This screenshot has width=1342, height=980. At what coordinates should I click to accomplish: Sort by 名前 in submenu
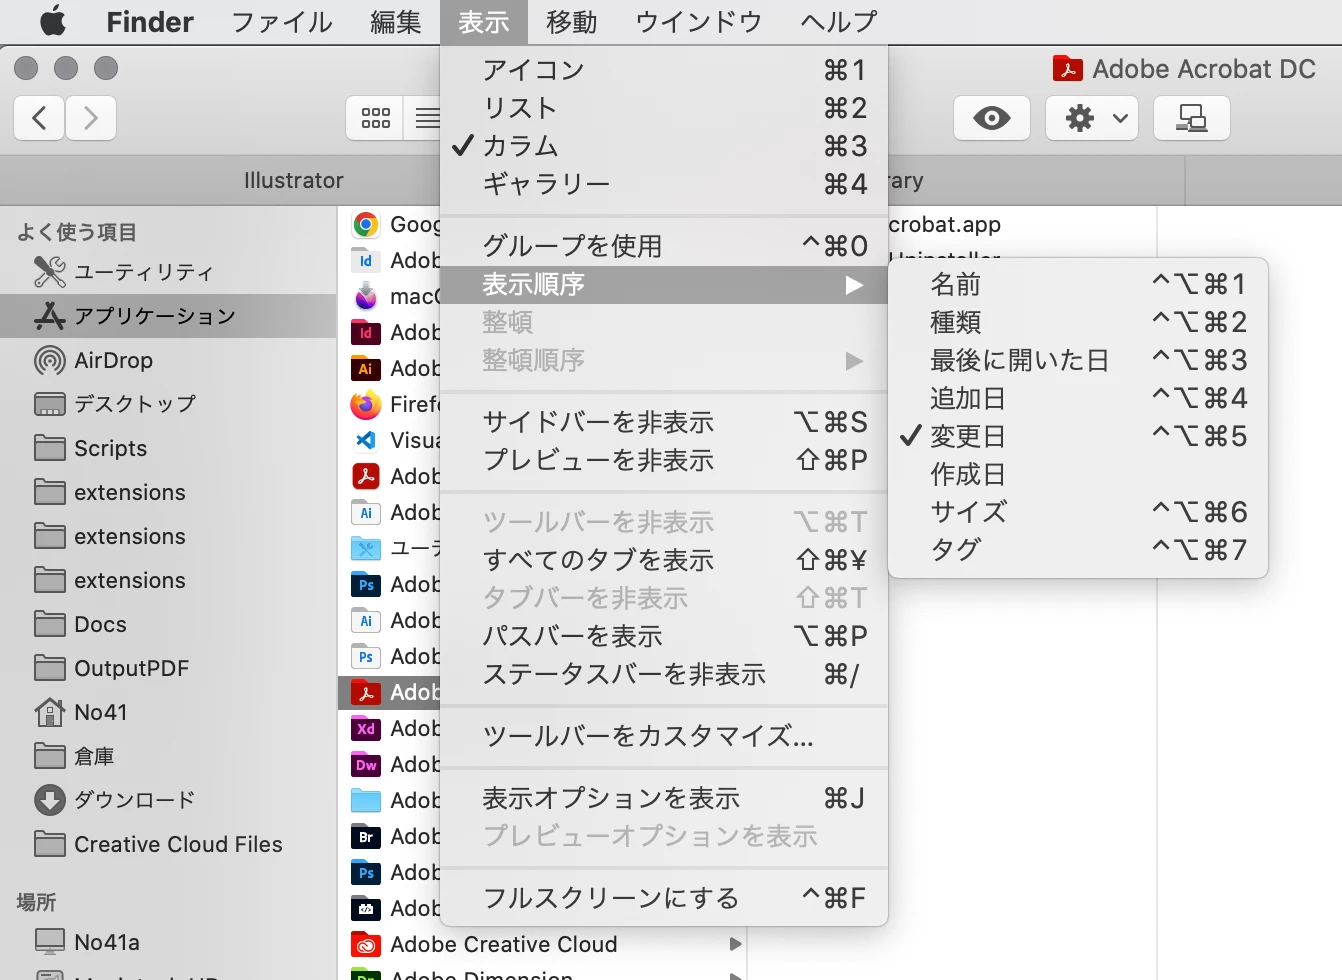click(x=1078, y=284)
